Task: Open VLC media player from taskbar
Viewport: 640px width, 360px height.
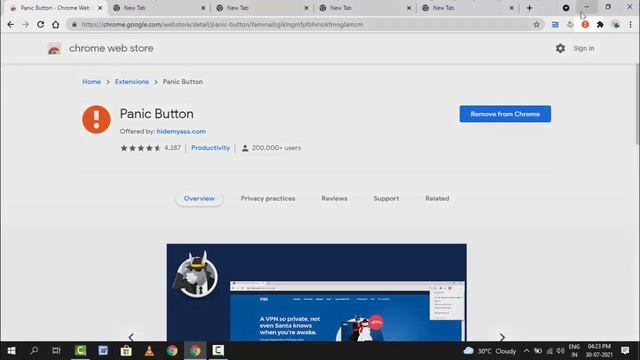Action: [149, 351]
